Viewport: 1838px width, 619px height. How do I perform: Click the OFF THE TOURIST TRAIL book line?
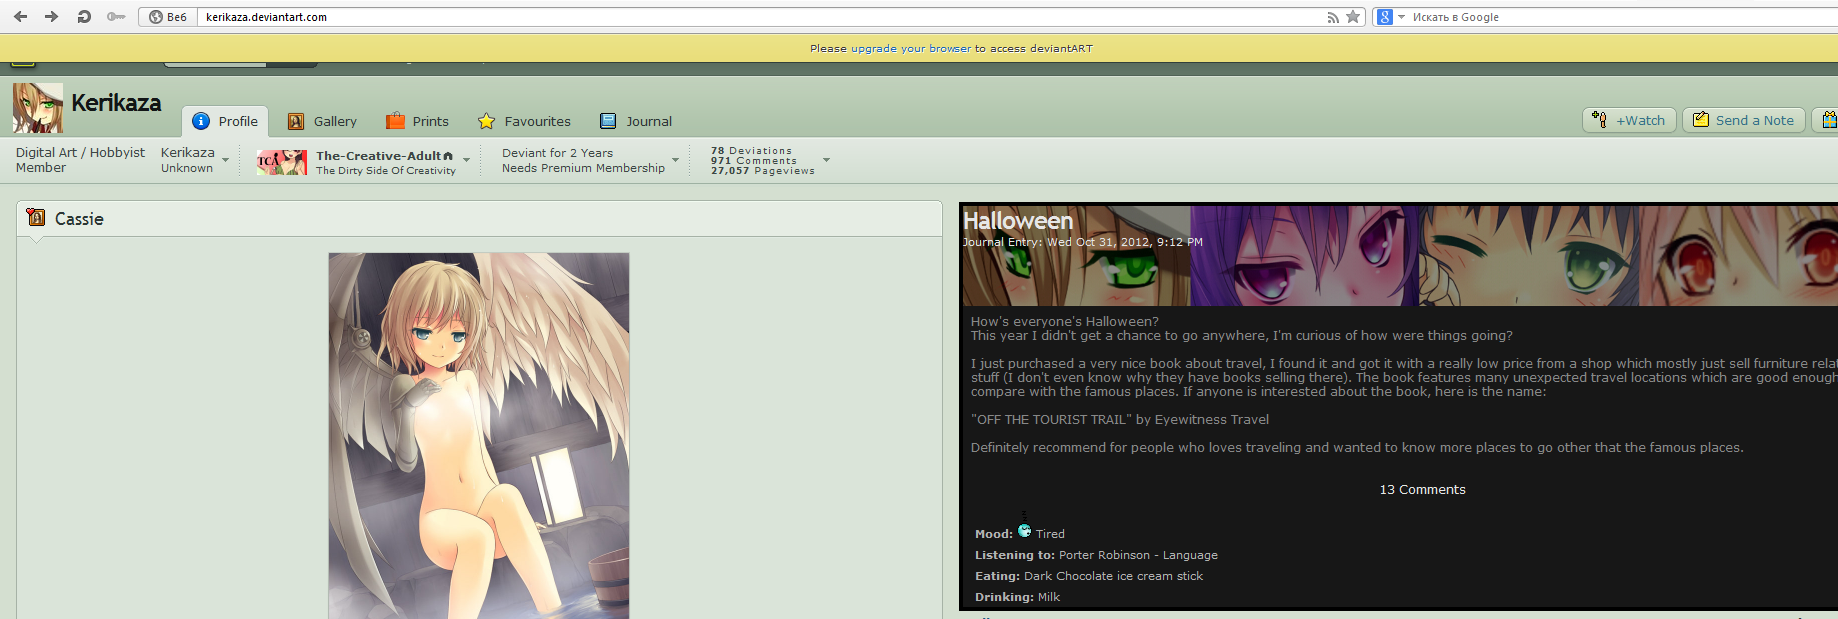1120,419
